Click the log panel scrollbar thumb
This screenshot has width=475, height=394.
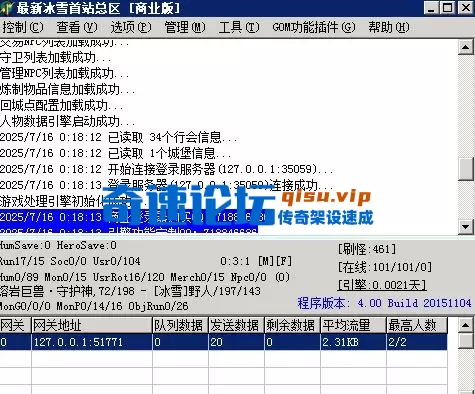coord(466,169)
